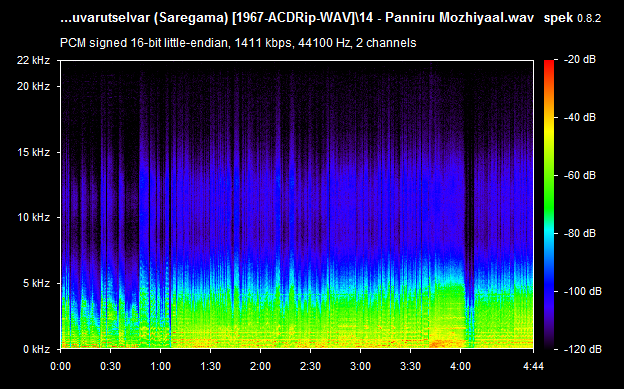Click the 3:30 time axis label
Viewport: 624px width, 389px height.
[x=410, y=366]
